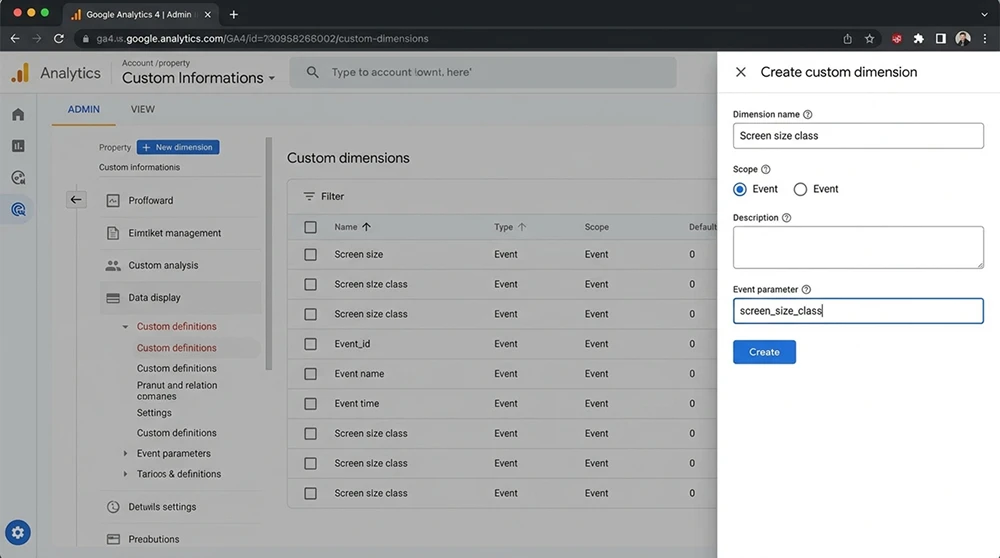The width and height of the screenshot is (1000, 558).
Task: Click the Admin gear icon at bottom left
Action: click(x=18, y=533)
